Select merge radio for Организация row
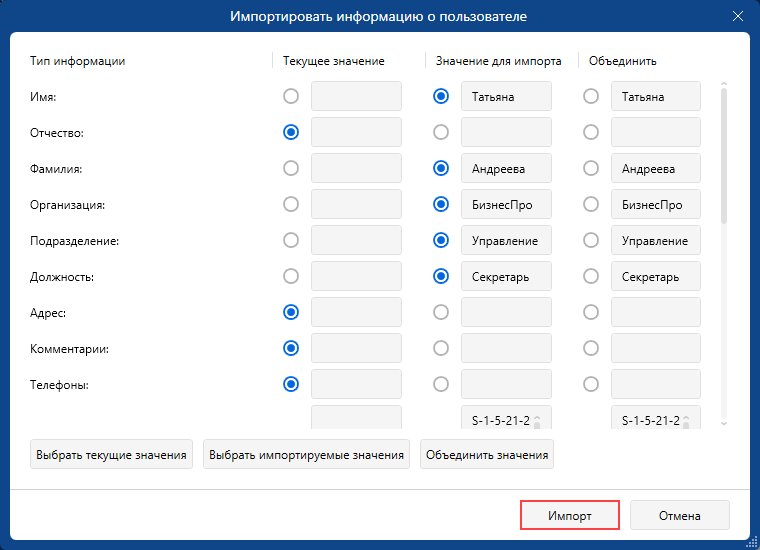 [591, 204]
